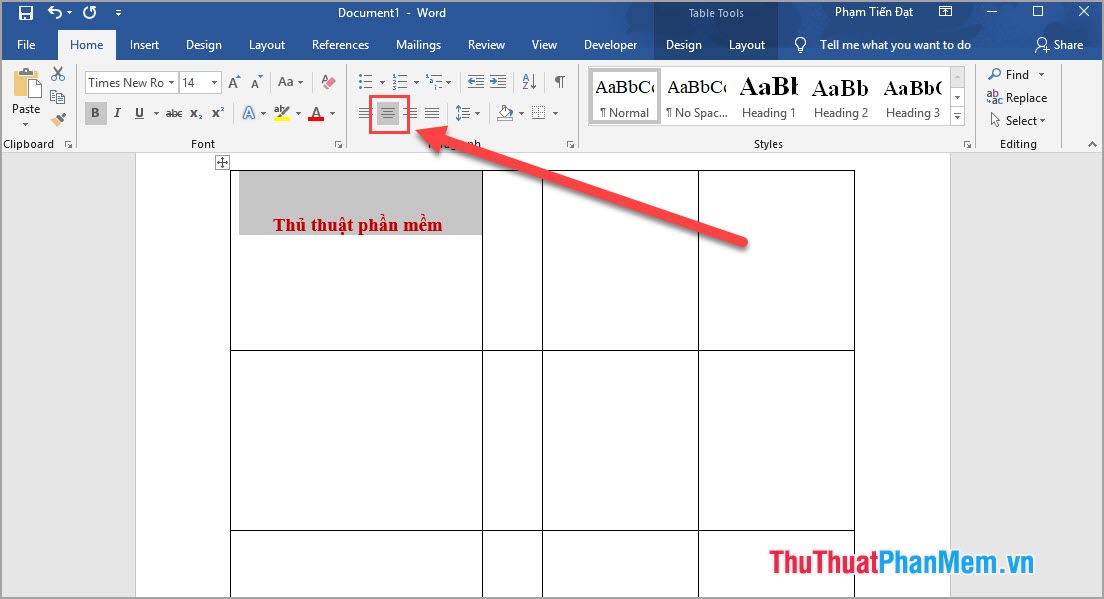Cut selection with scissors icon

[x=58, y=74]
